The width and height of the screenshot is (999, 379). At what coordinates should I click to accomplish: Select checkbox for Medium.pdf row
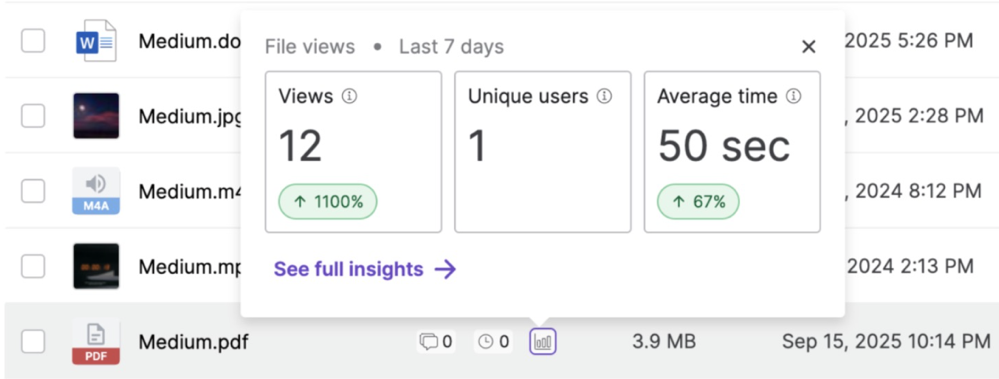pos(33,342)
